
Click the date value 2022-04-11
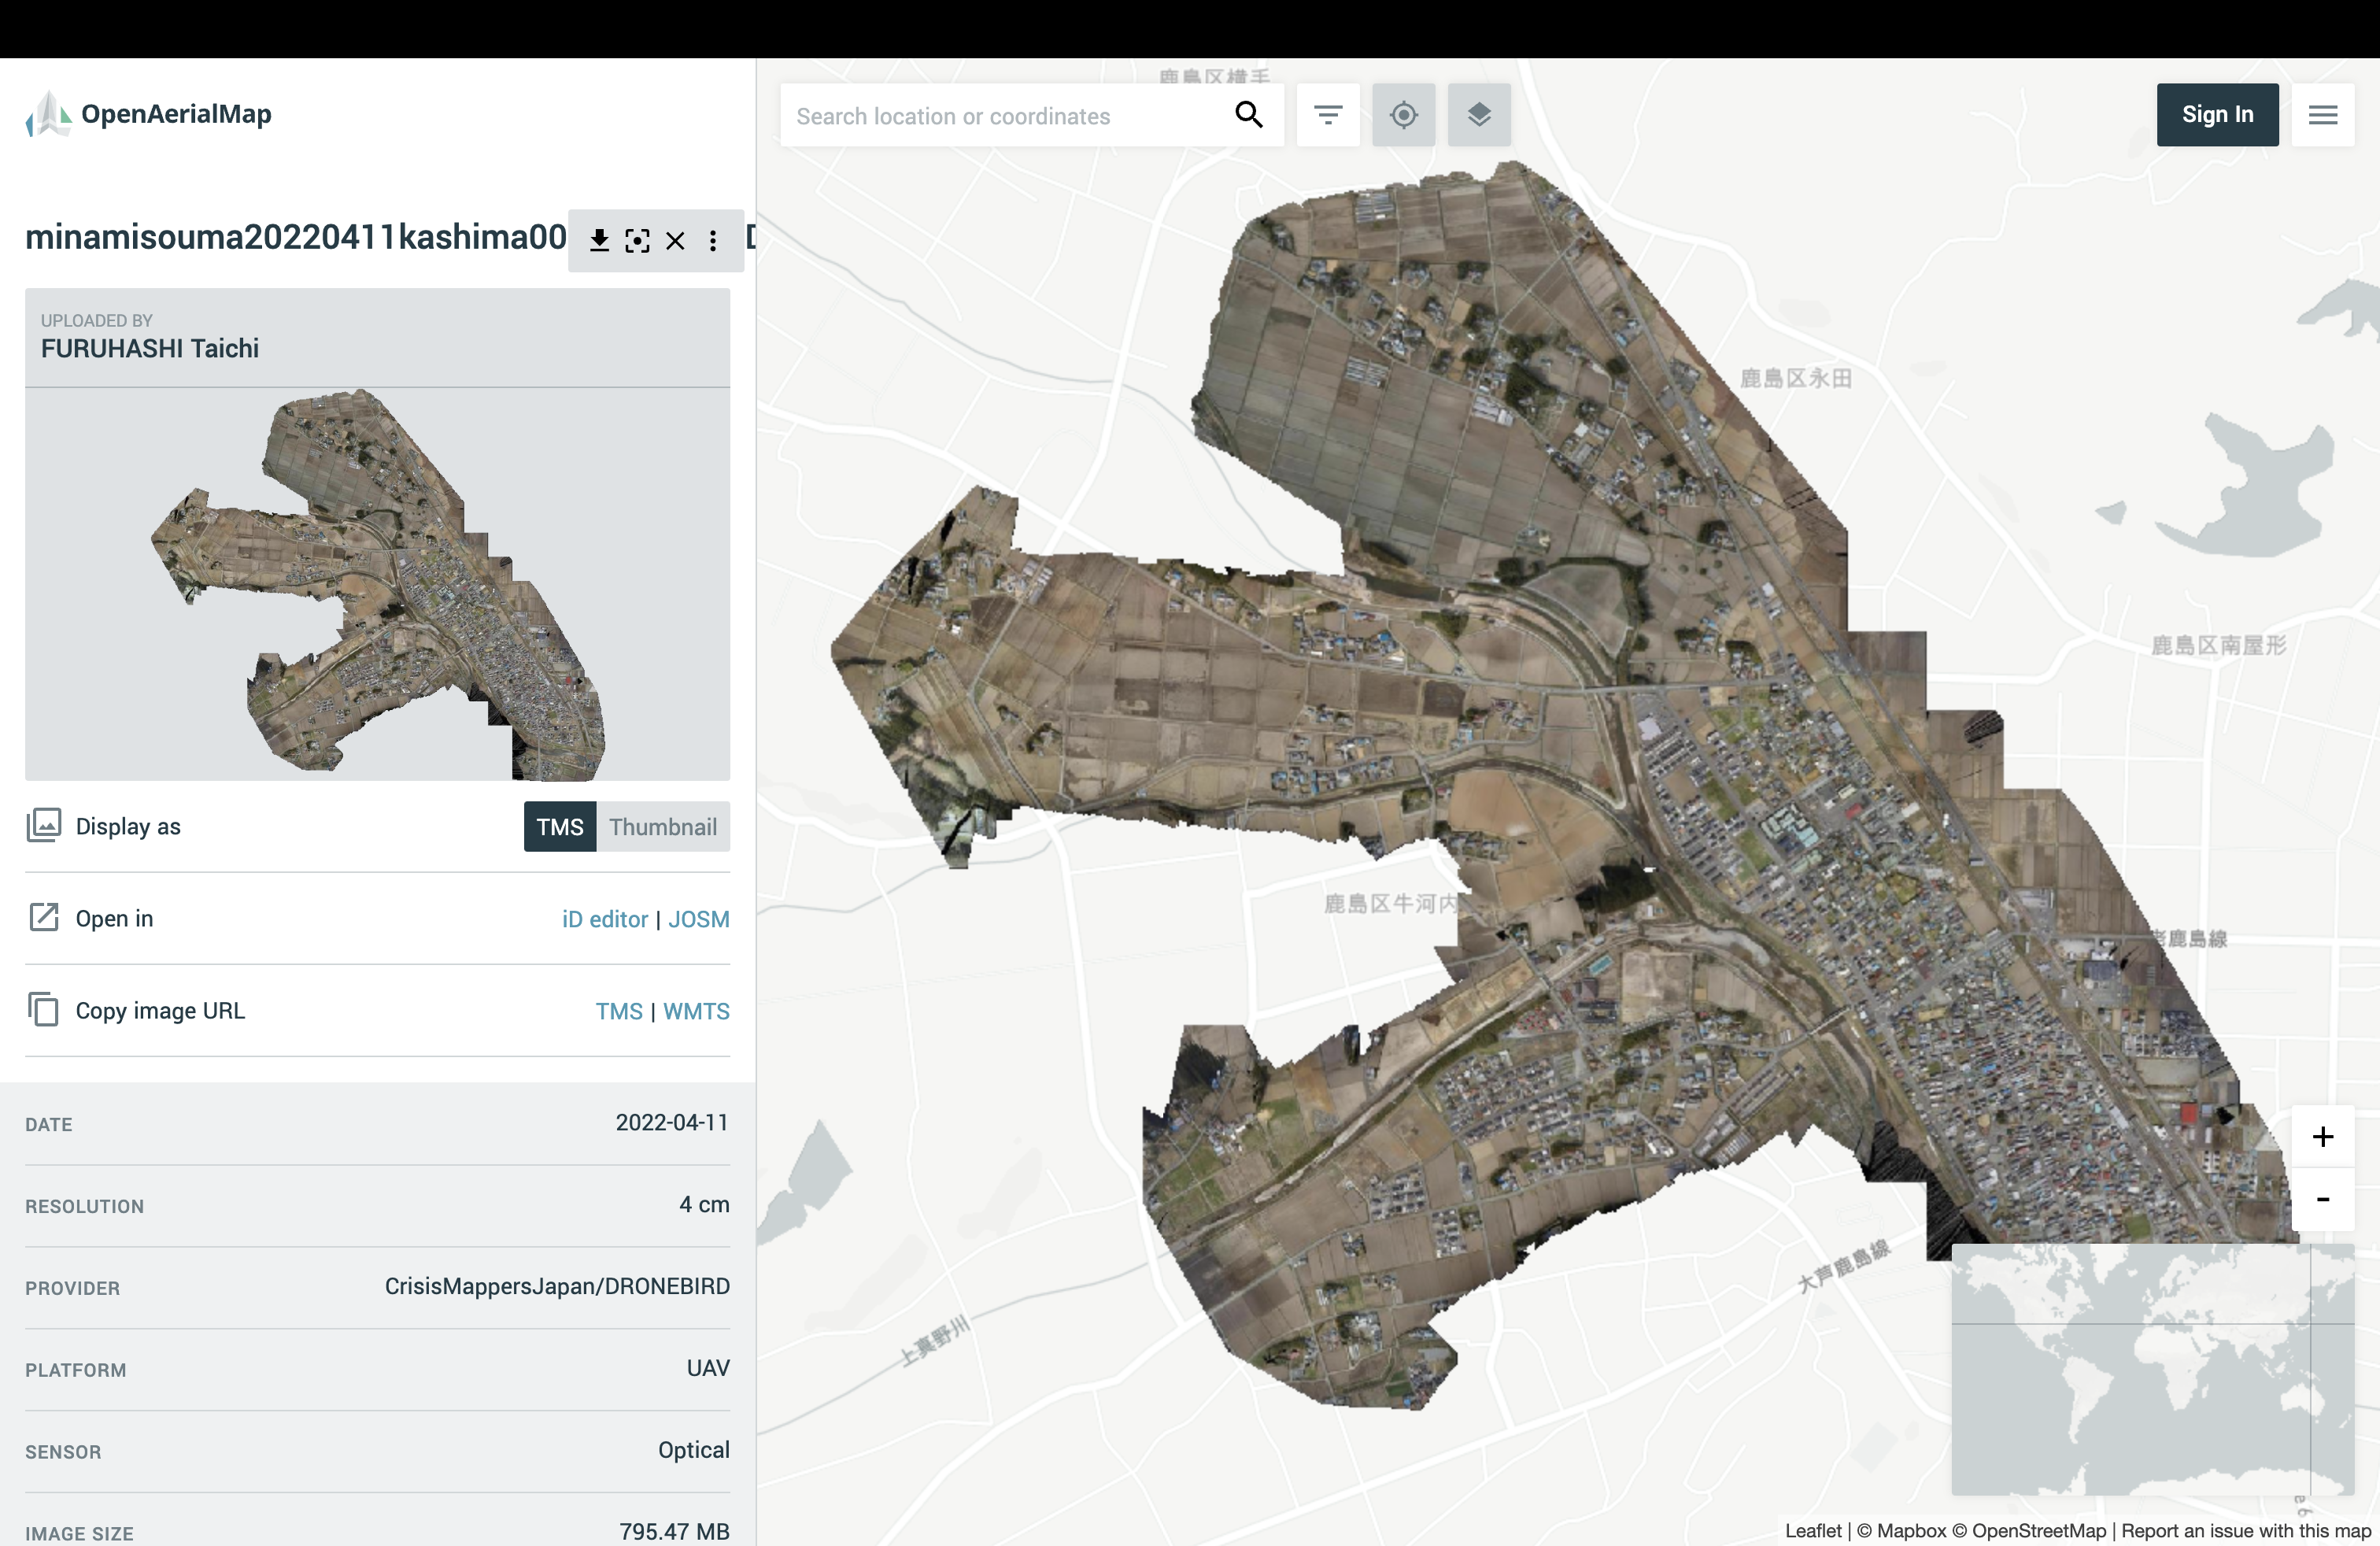(672, 1122)
